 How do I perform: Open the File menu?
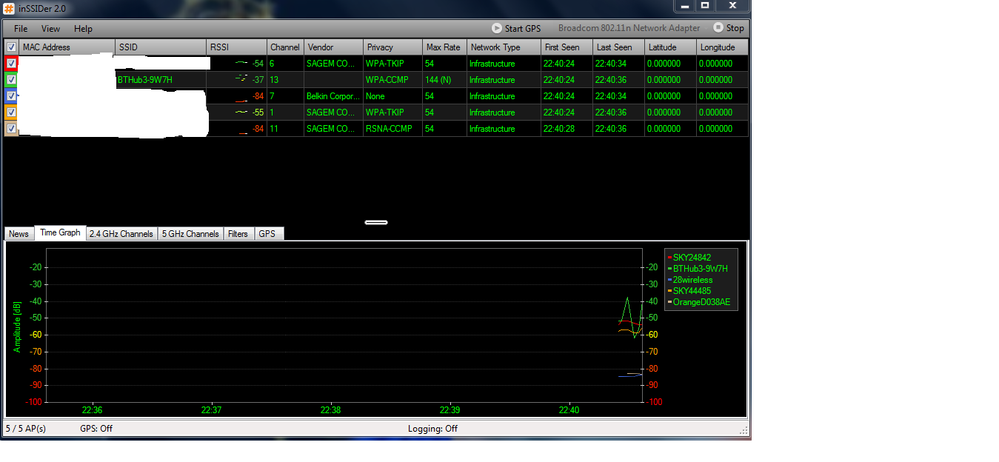coord(21,29)
